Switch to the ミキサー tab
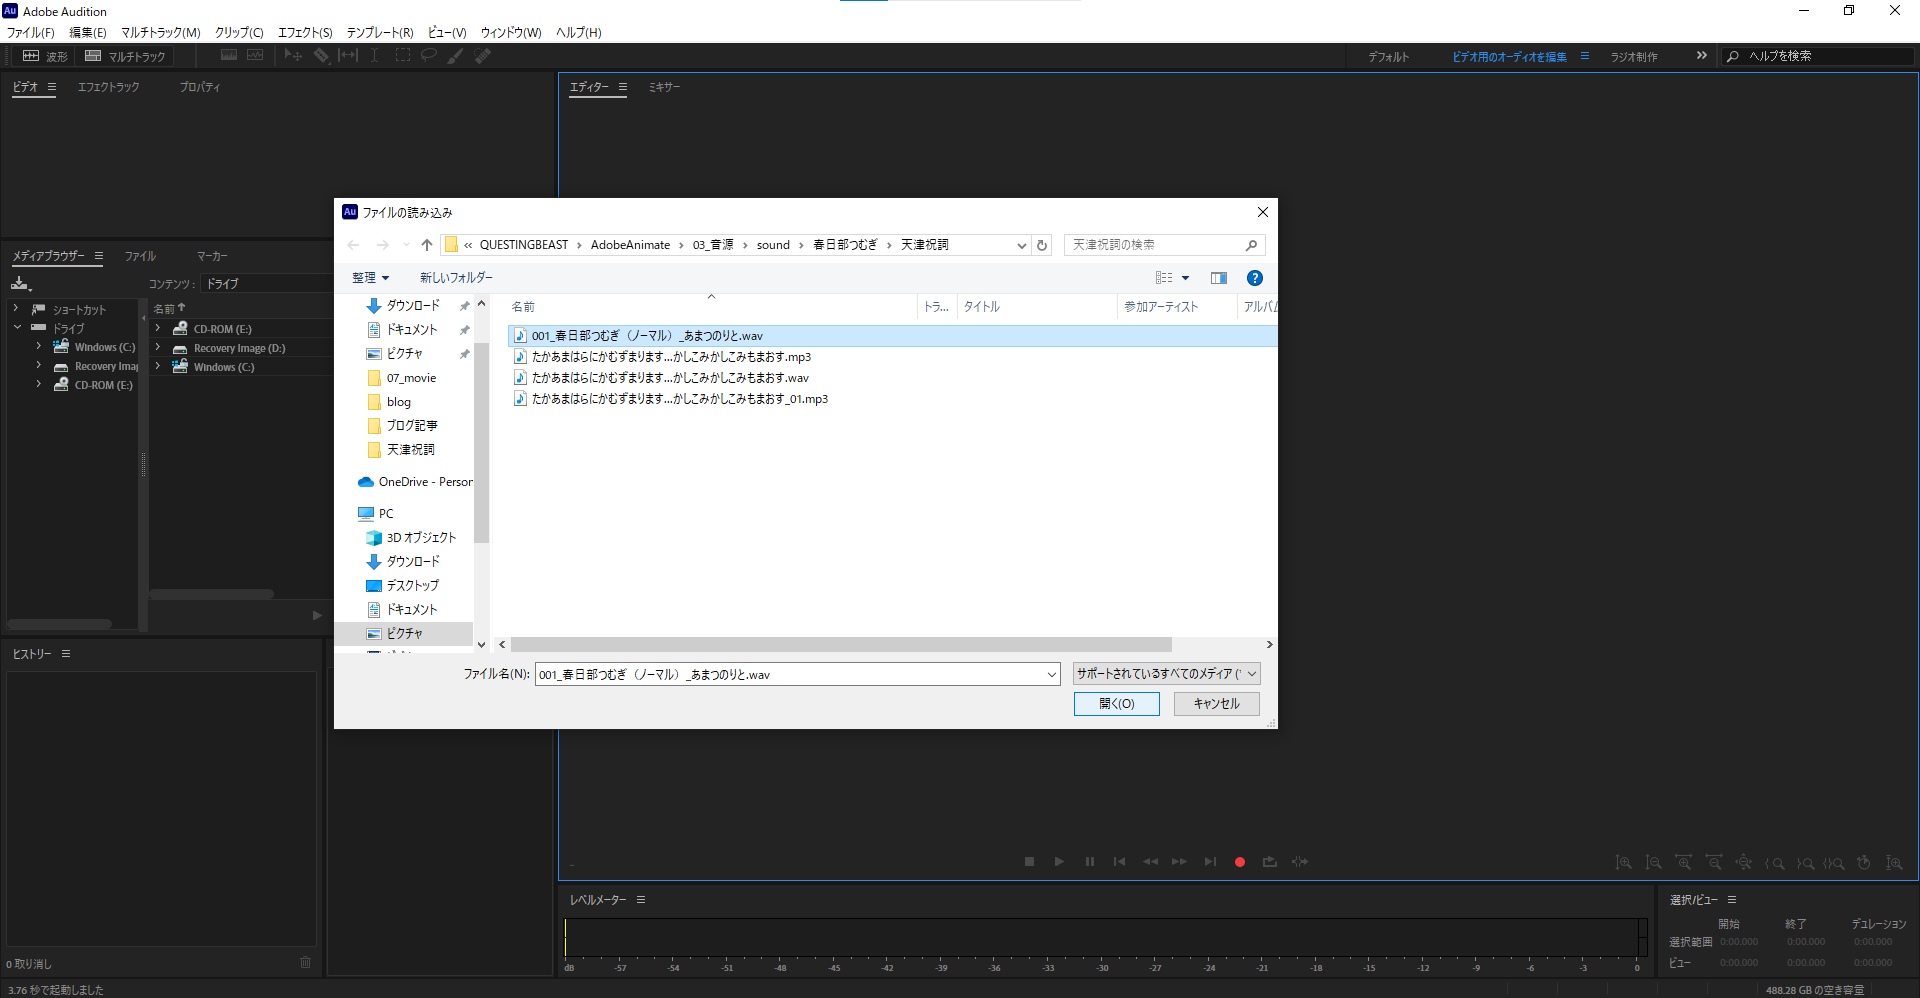The width and height of the screenshot is (1920, 998). (x=664, y=87)
